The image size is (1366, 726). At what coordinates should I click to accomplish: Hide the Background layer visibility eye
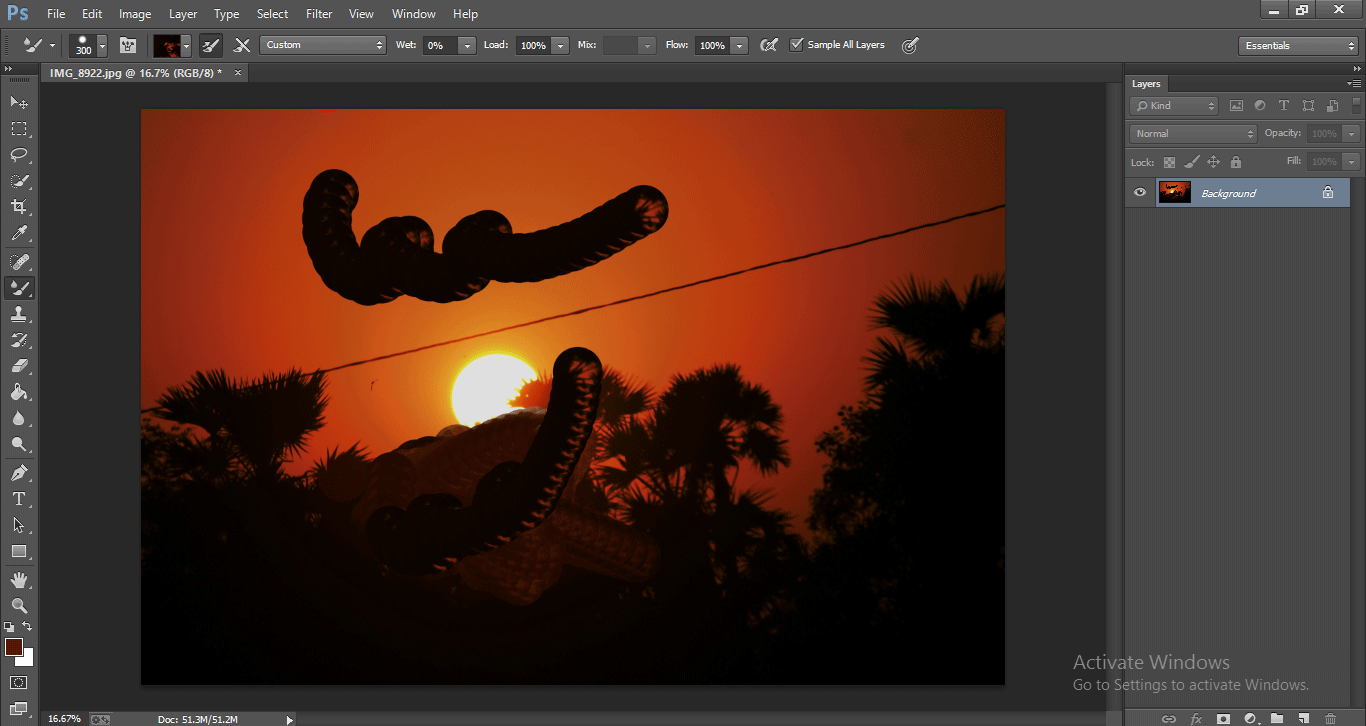(1140, 193)
